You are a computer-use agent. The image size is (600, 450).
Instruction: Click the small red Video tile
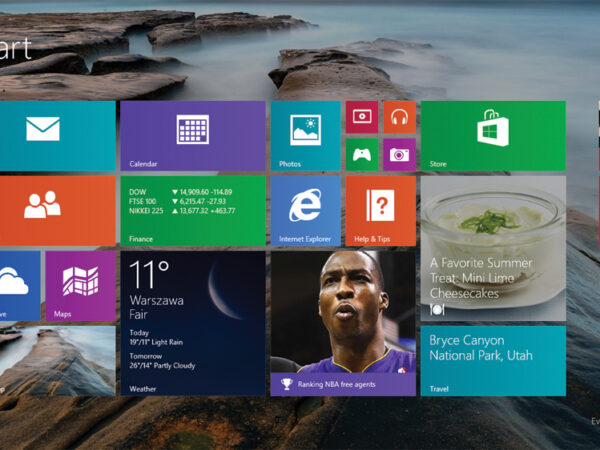pos(361,117)
